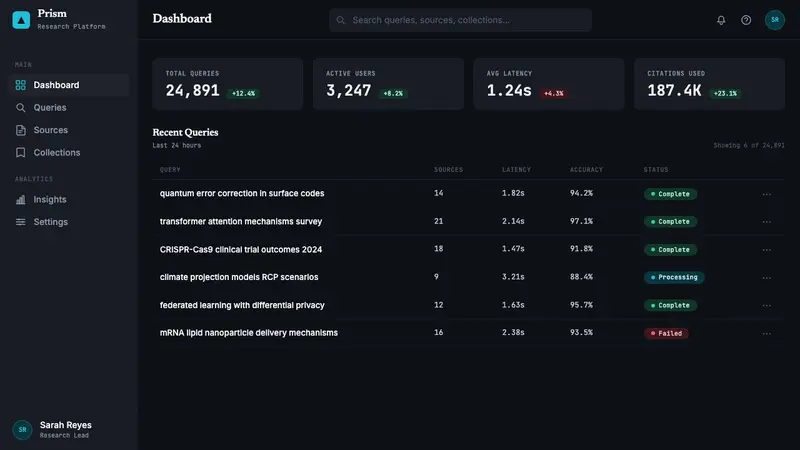Viewport: 800px width, 450px height.
Task: Click the 88.4% accuracy value
Action: (x=581, y=277)
